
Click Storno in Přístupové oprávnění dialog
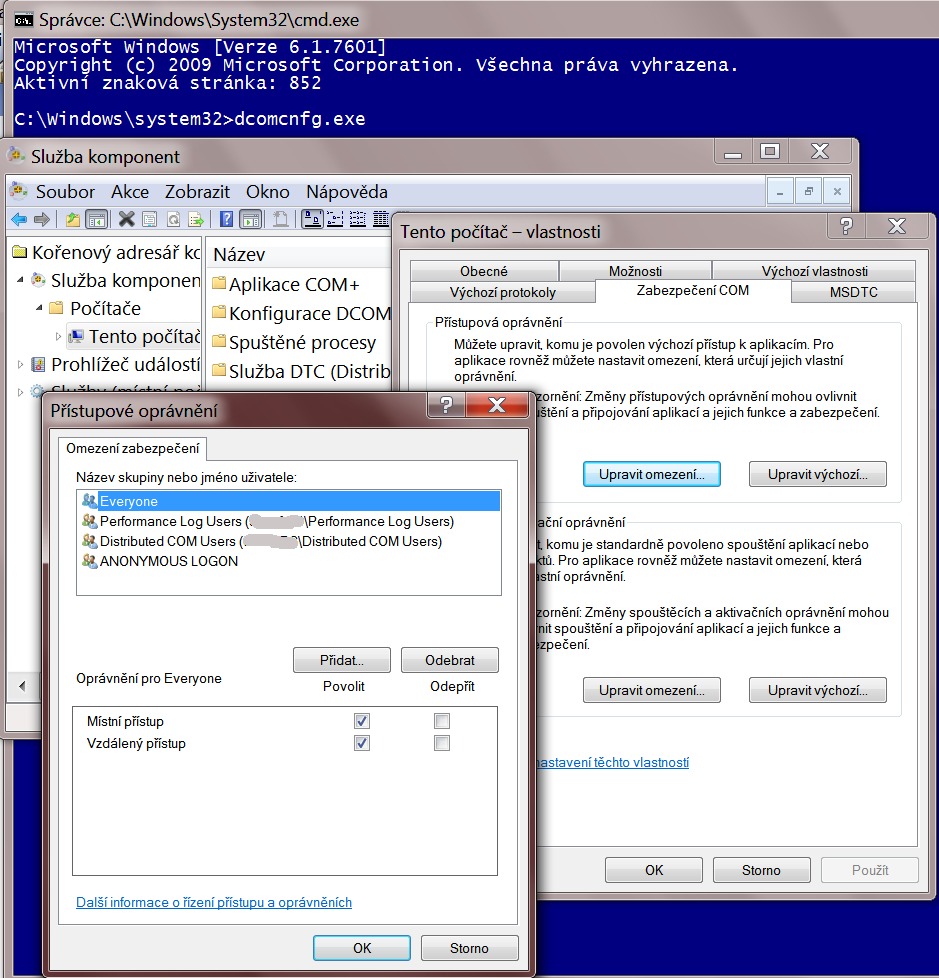click(469, 948)
